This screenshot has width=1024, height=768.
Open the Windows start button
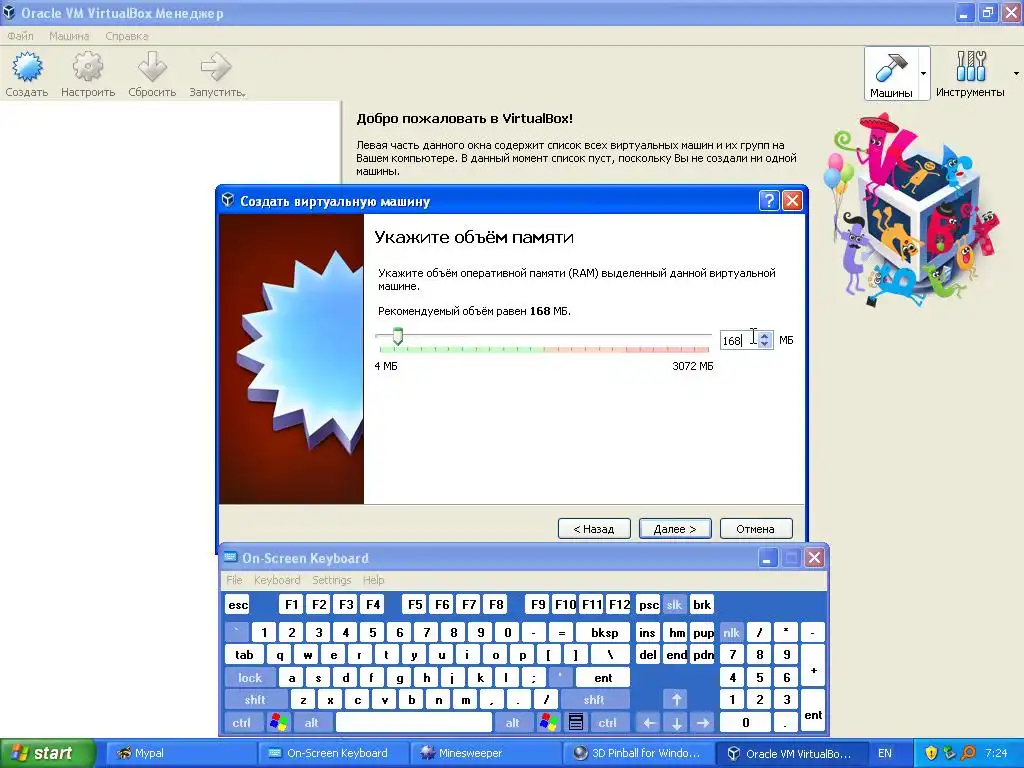(46, 754)
